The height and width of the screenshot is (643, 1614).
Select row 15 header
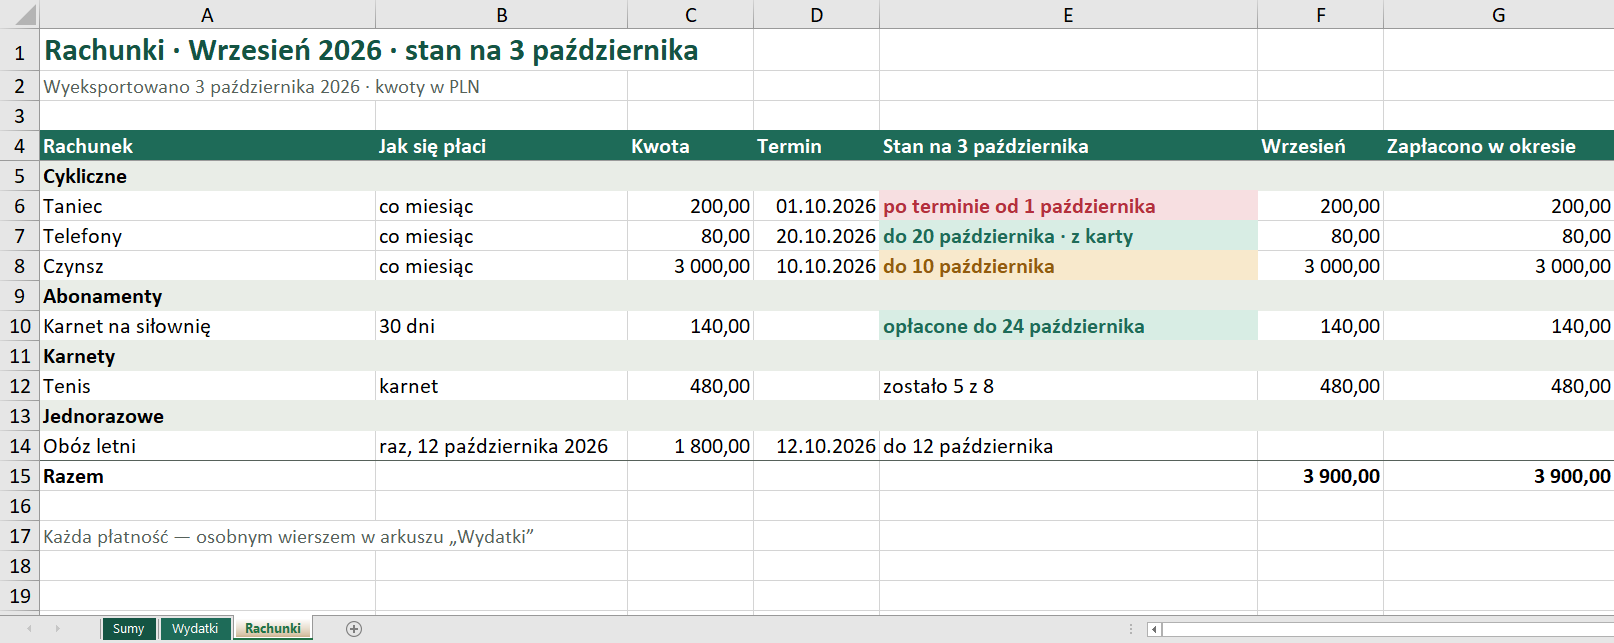coord(19,476)
